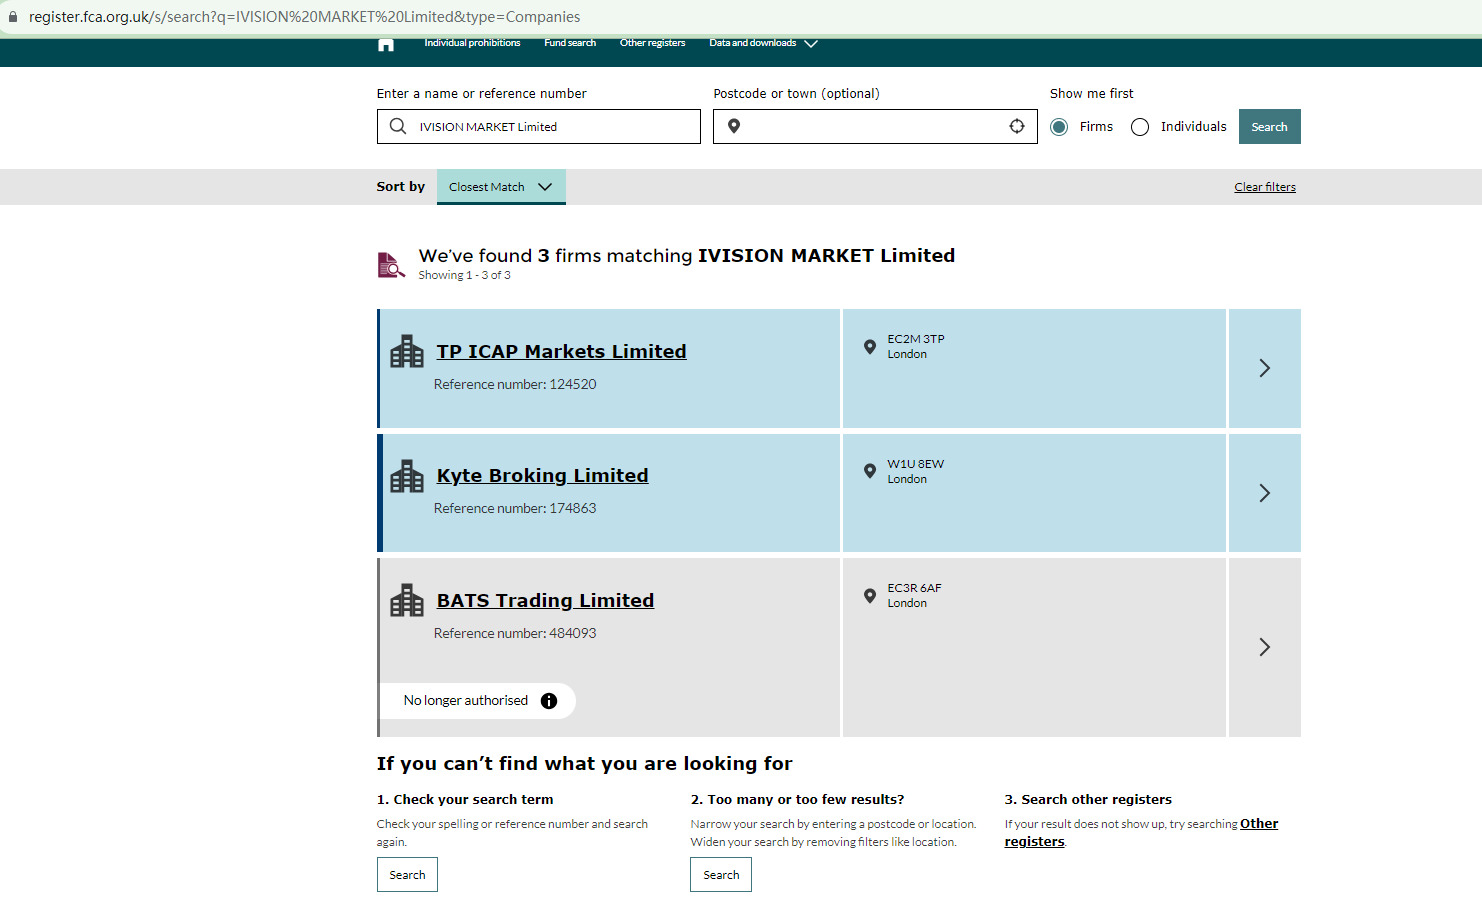Open the Fund search menu item
Image resolution: width=1482 pixels, height=907 pixels.
[x=570, y=43]
